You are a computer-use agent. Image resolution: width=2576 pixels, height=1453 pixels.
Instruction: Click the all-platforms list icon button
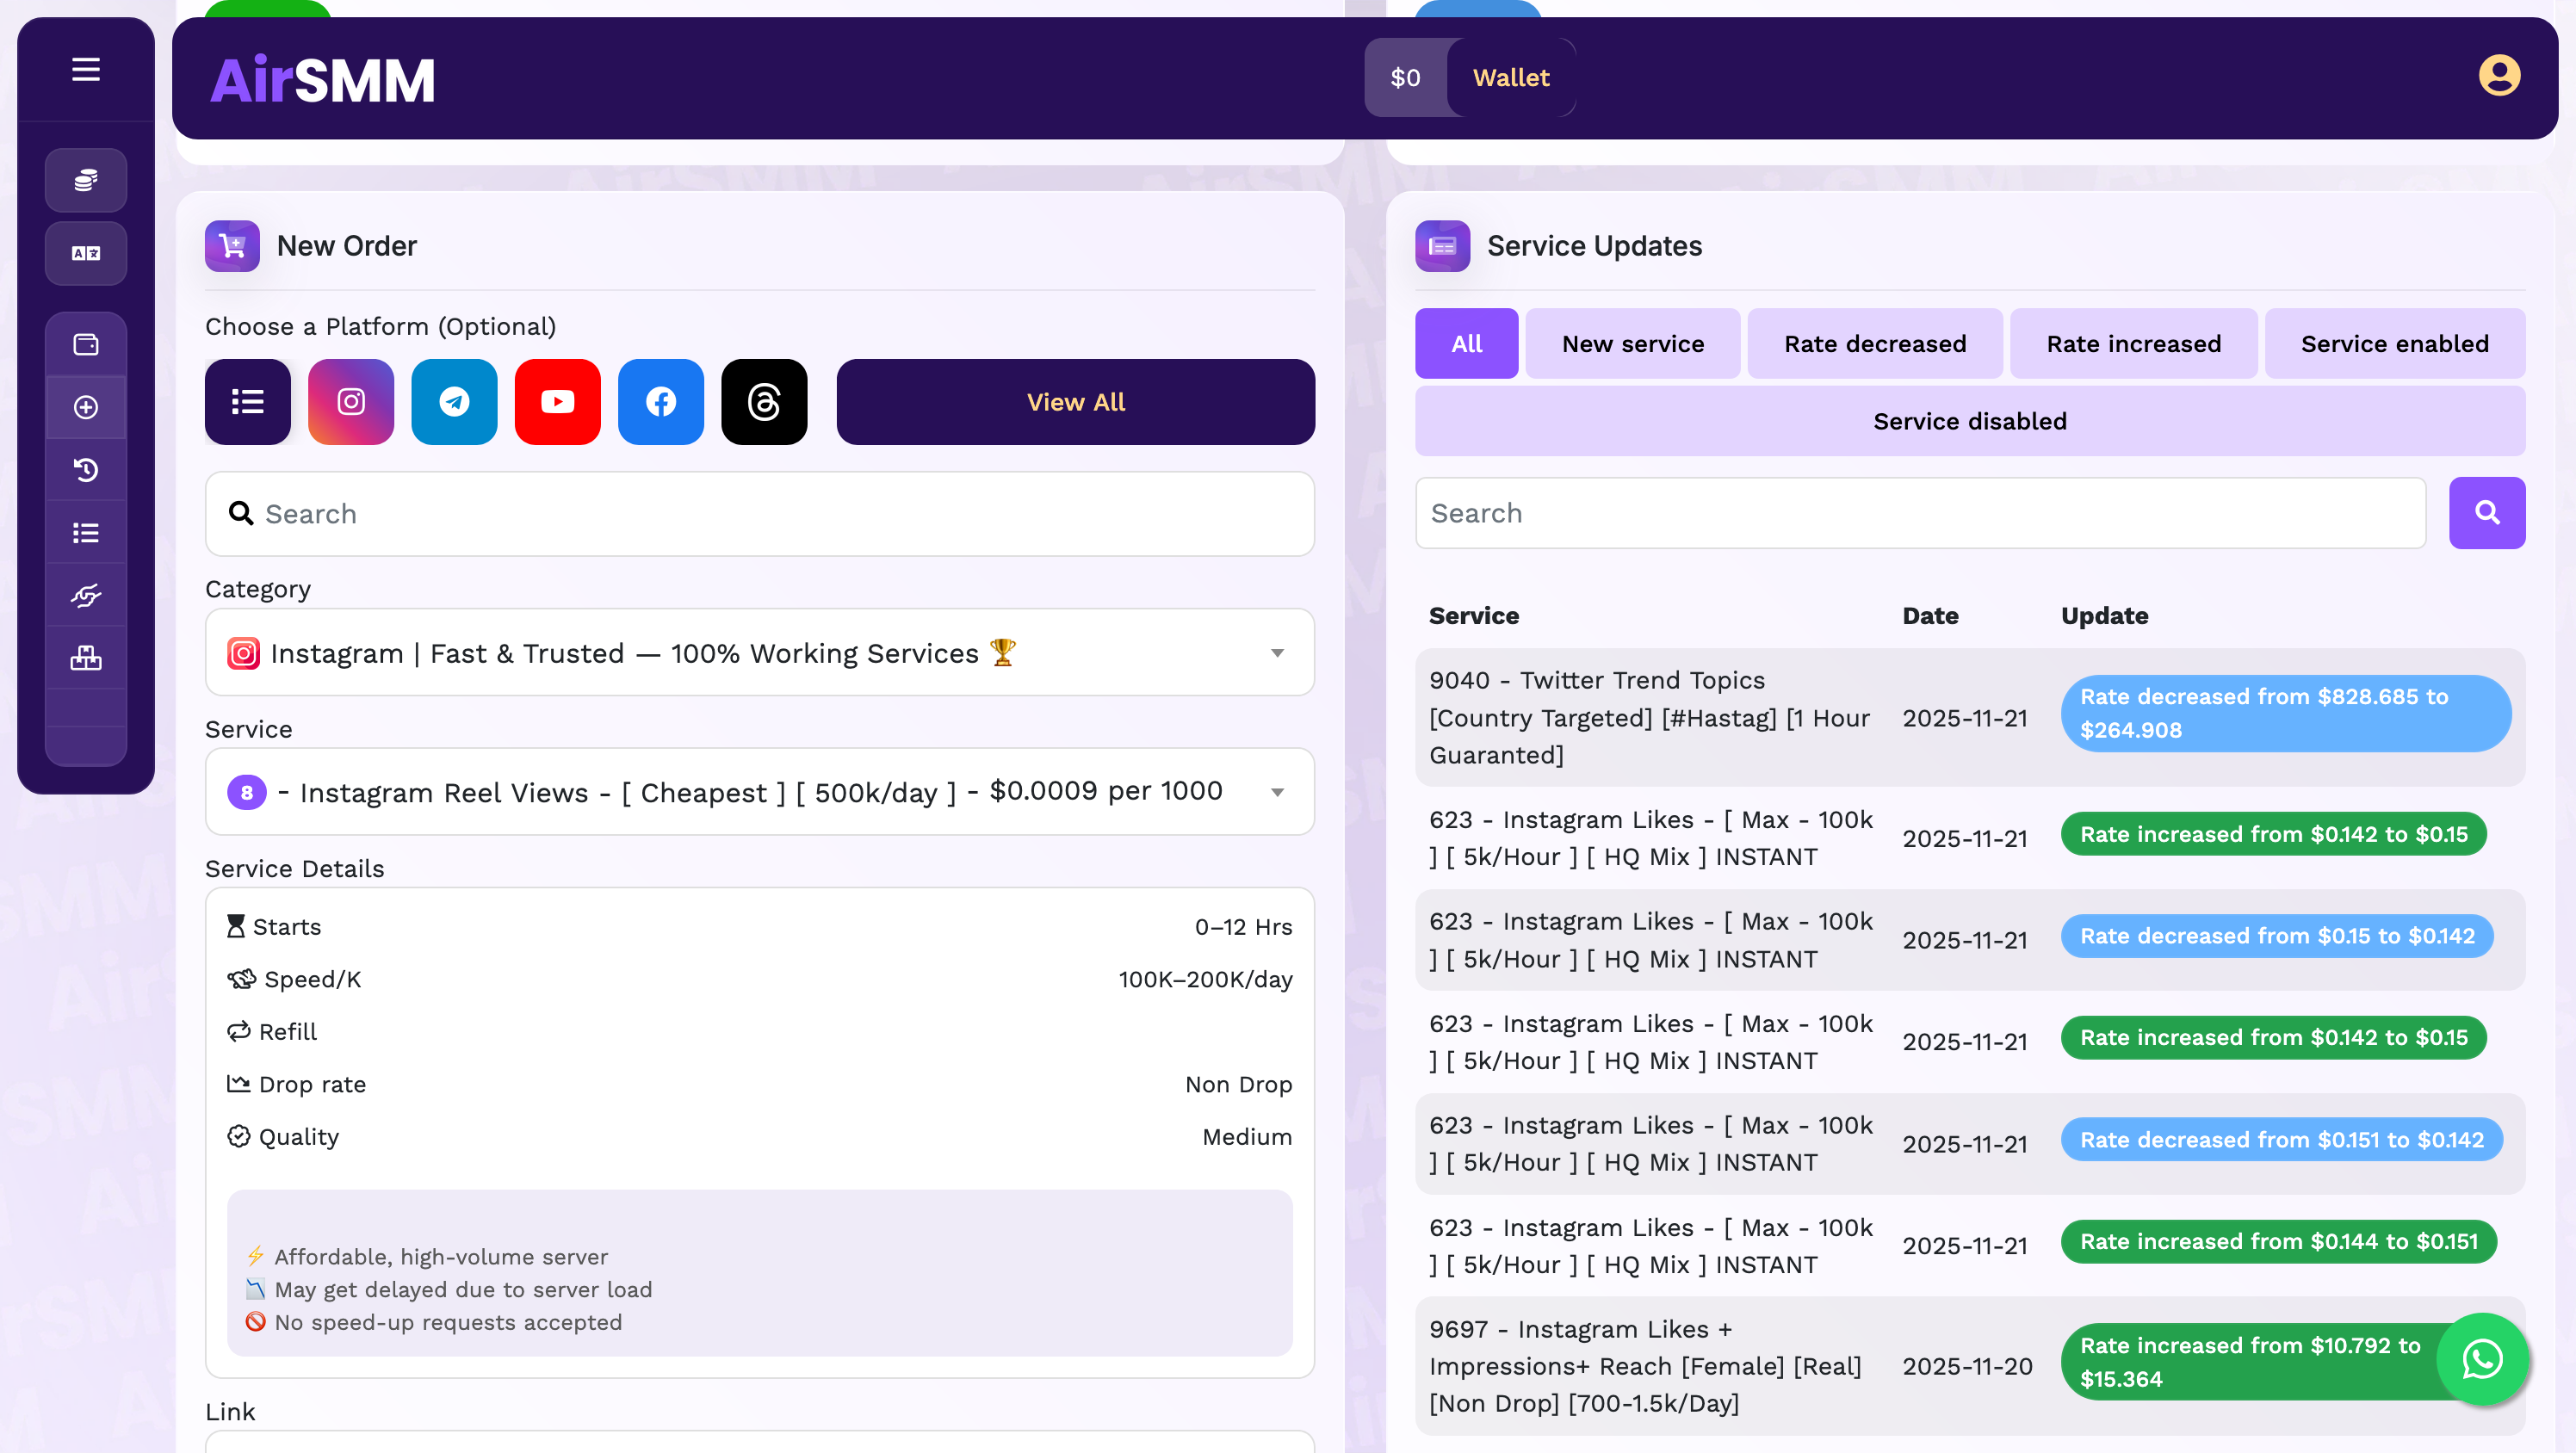[248, 402]
